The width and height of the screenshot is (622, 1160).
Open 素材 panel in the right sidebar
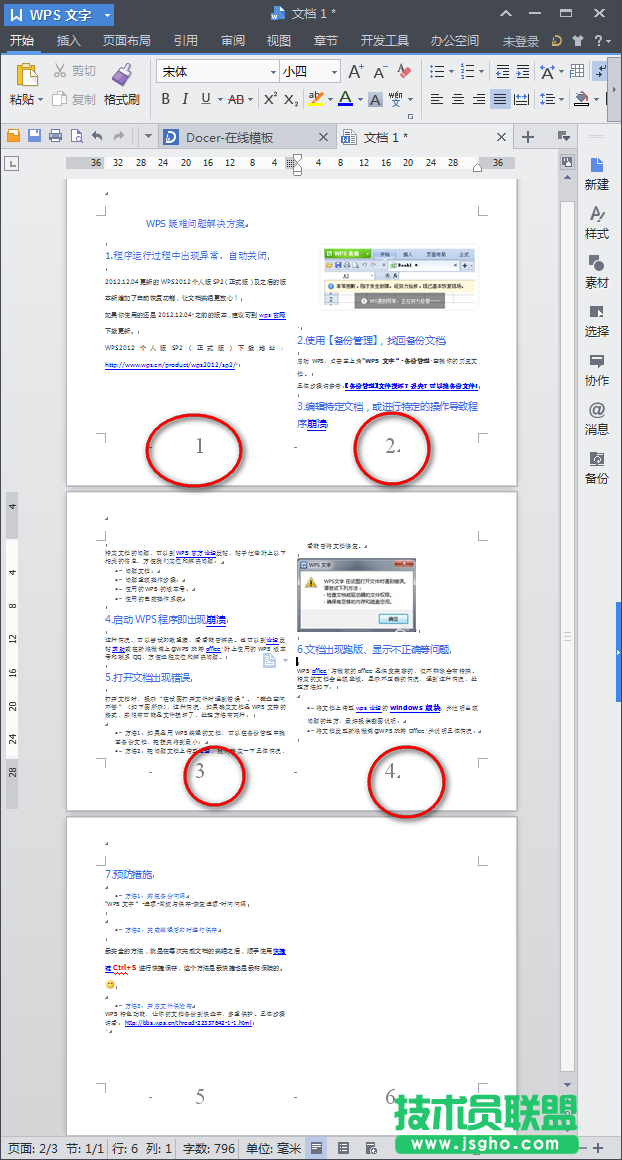597,272
